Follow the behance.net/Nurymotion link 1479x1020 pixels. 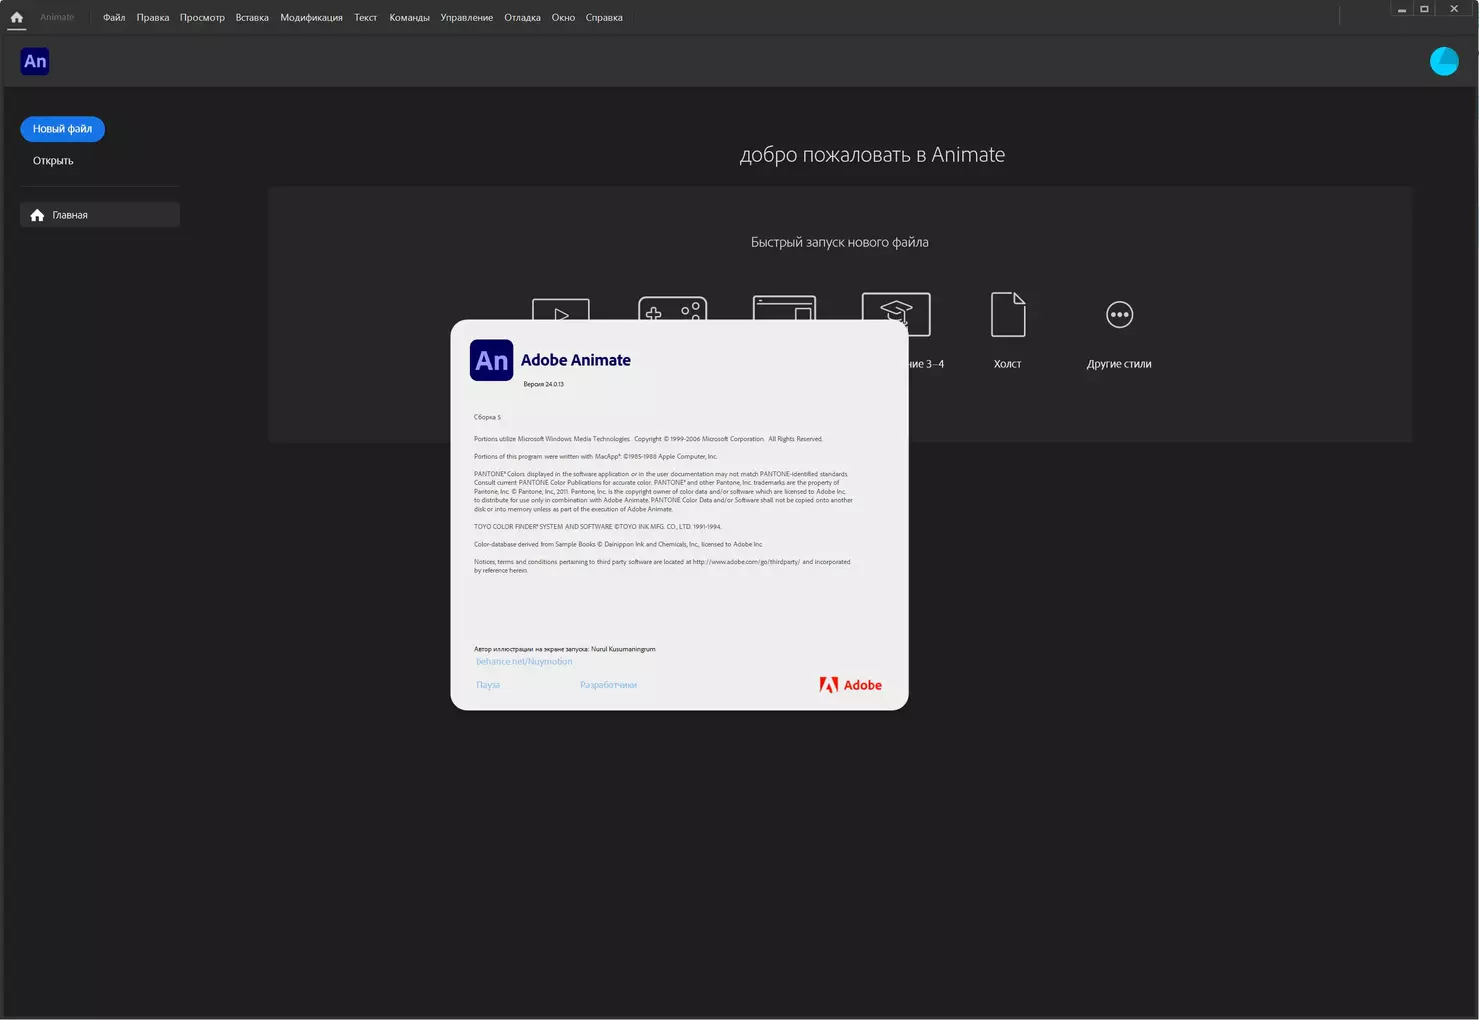pyautogui.click(x=524, y=662)
